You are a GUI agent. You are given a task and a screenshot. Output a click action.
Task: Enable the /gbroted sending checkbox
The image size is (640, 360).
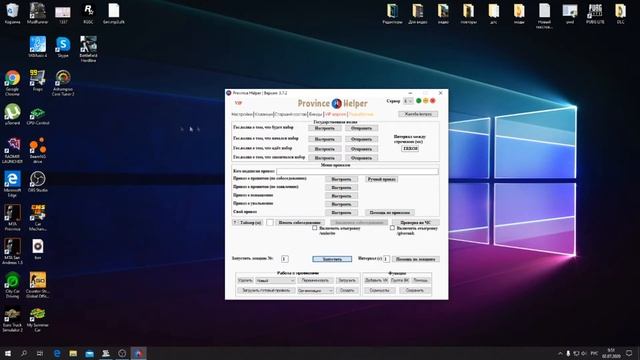[x=392, y=228]
